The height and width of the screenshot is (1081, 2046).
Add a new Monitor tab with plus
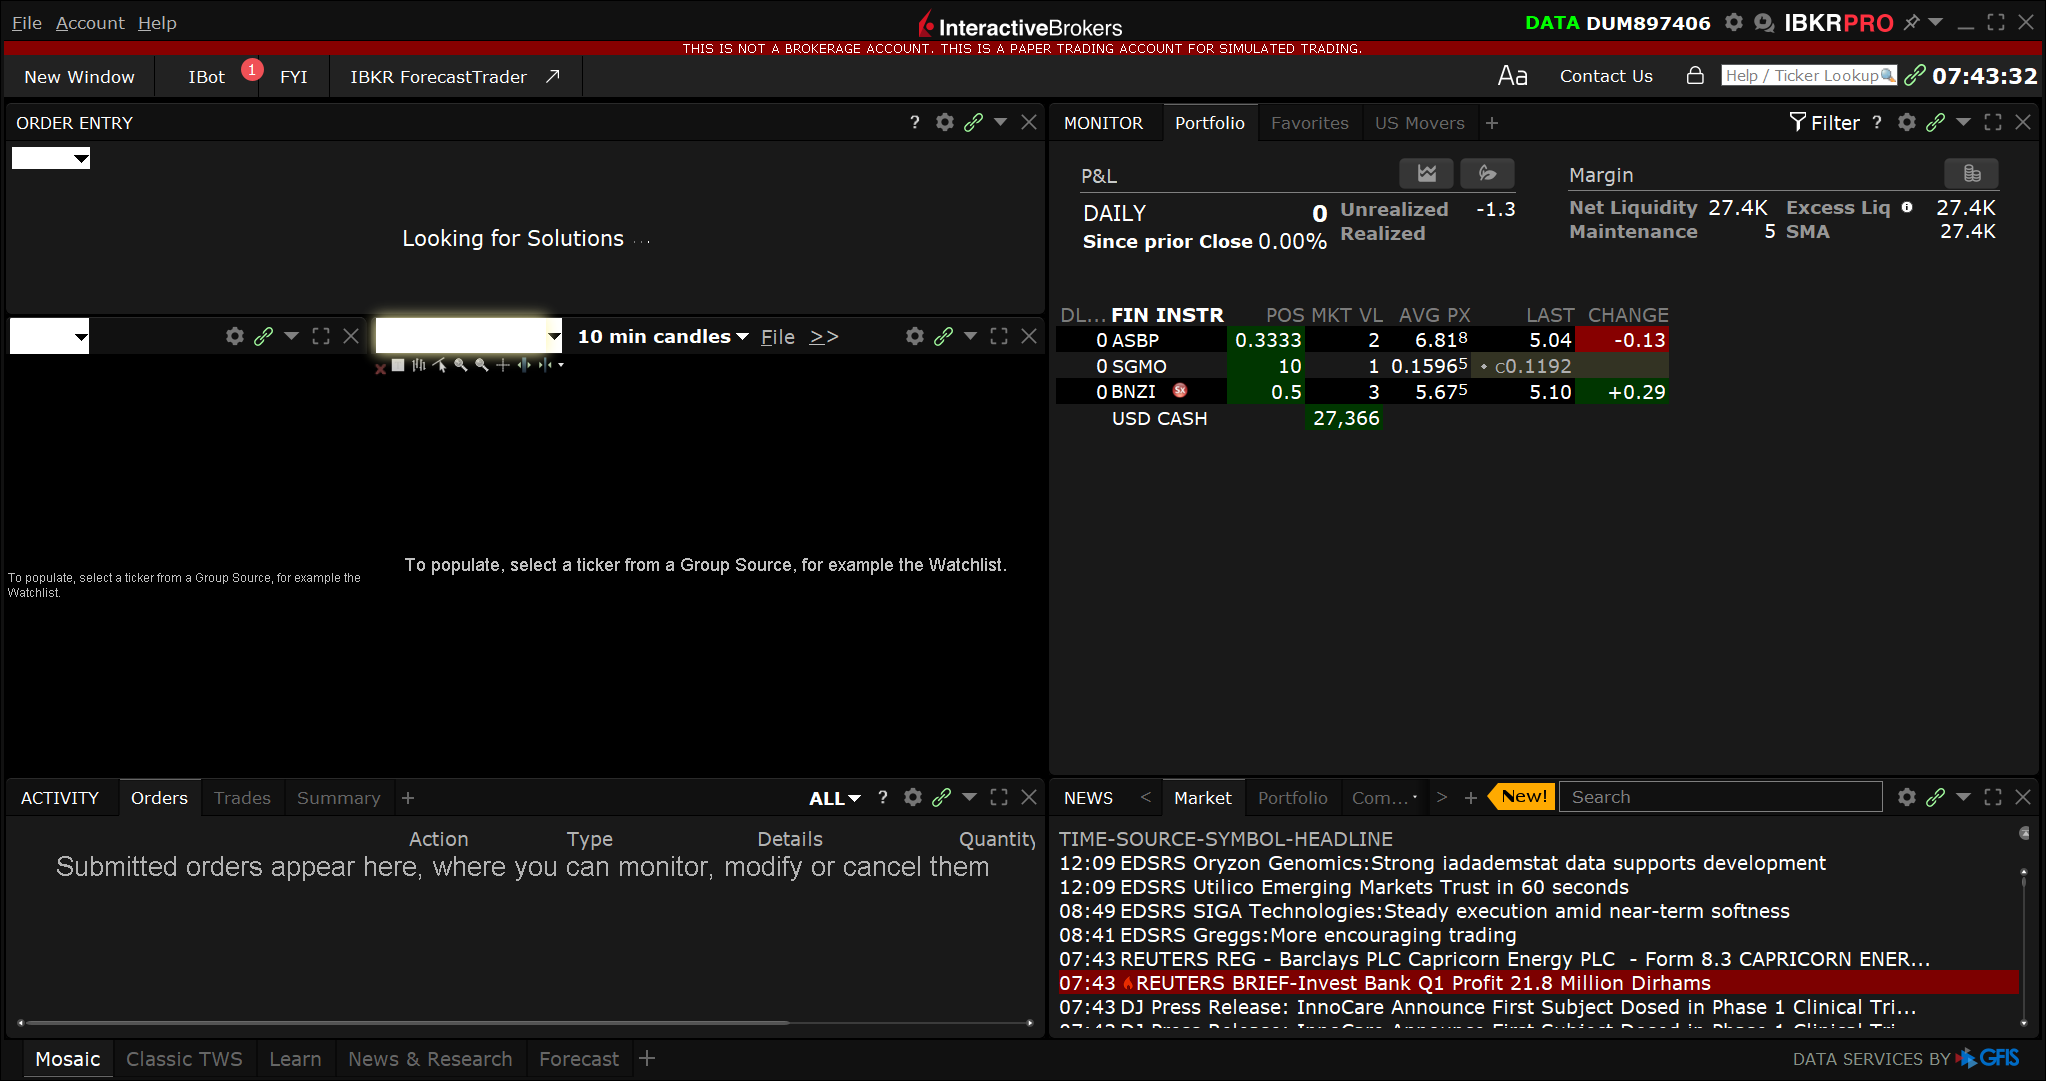click(1492, 123)
